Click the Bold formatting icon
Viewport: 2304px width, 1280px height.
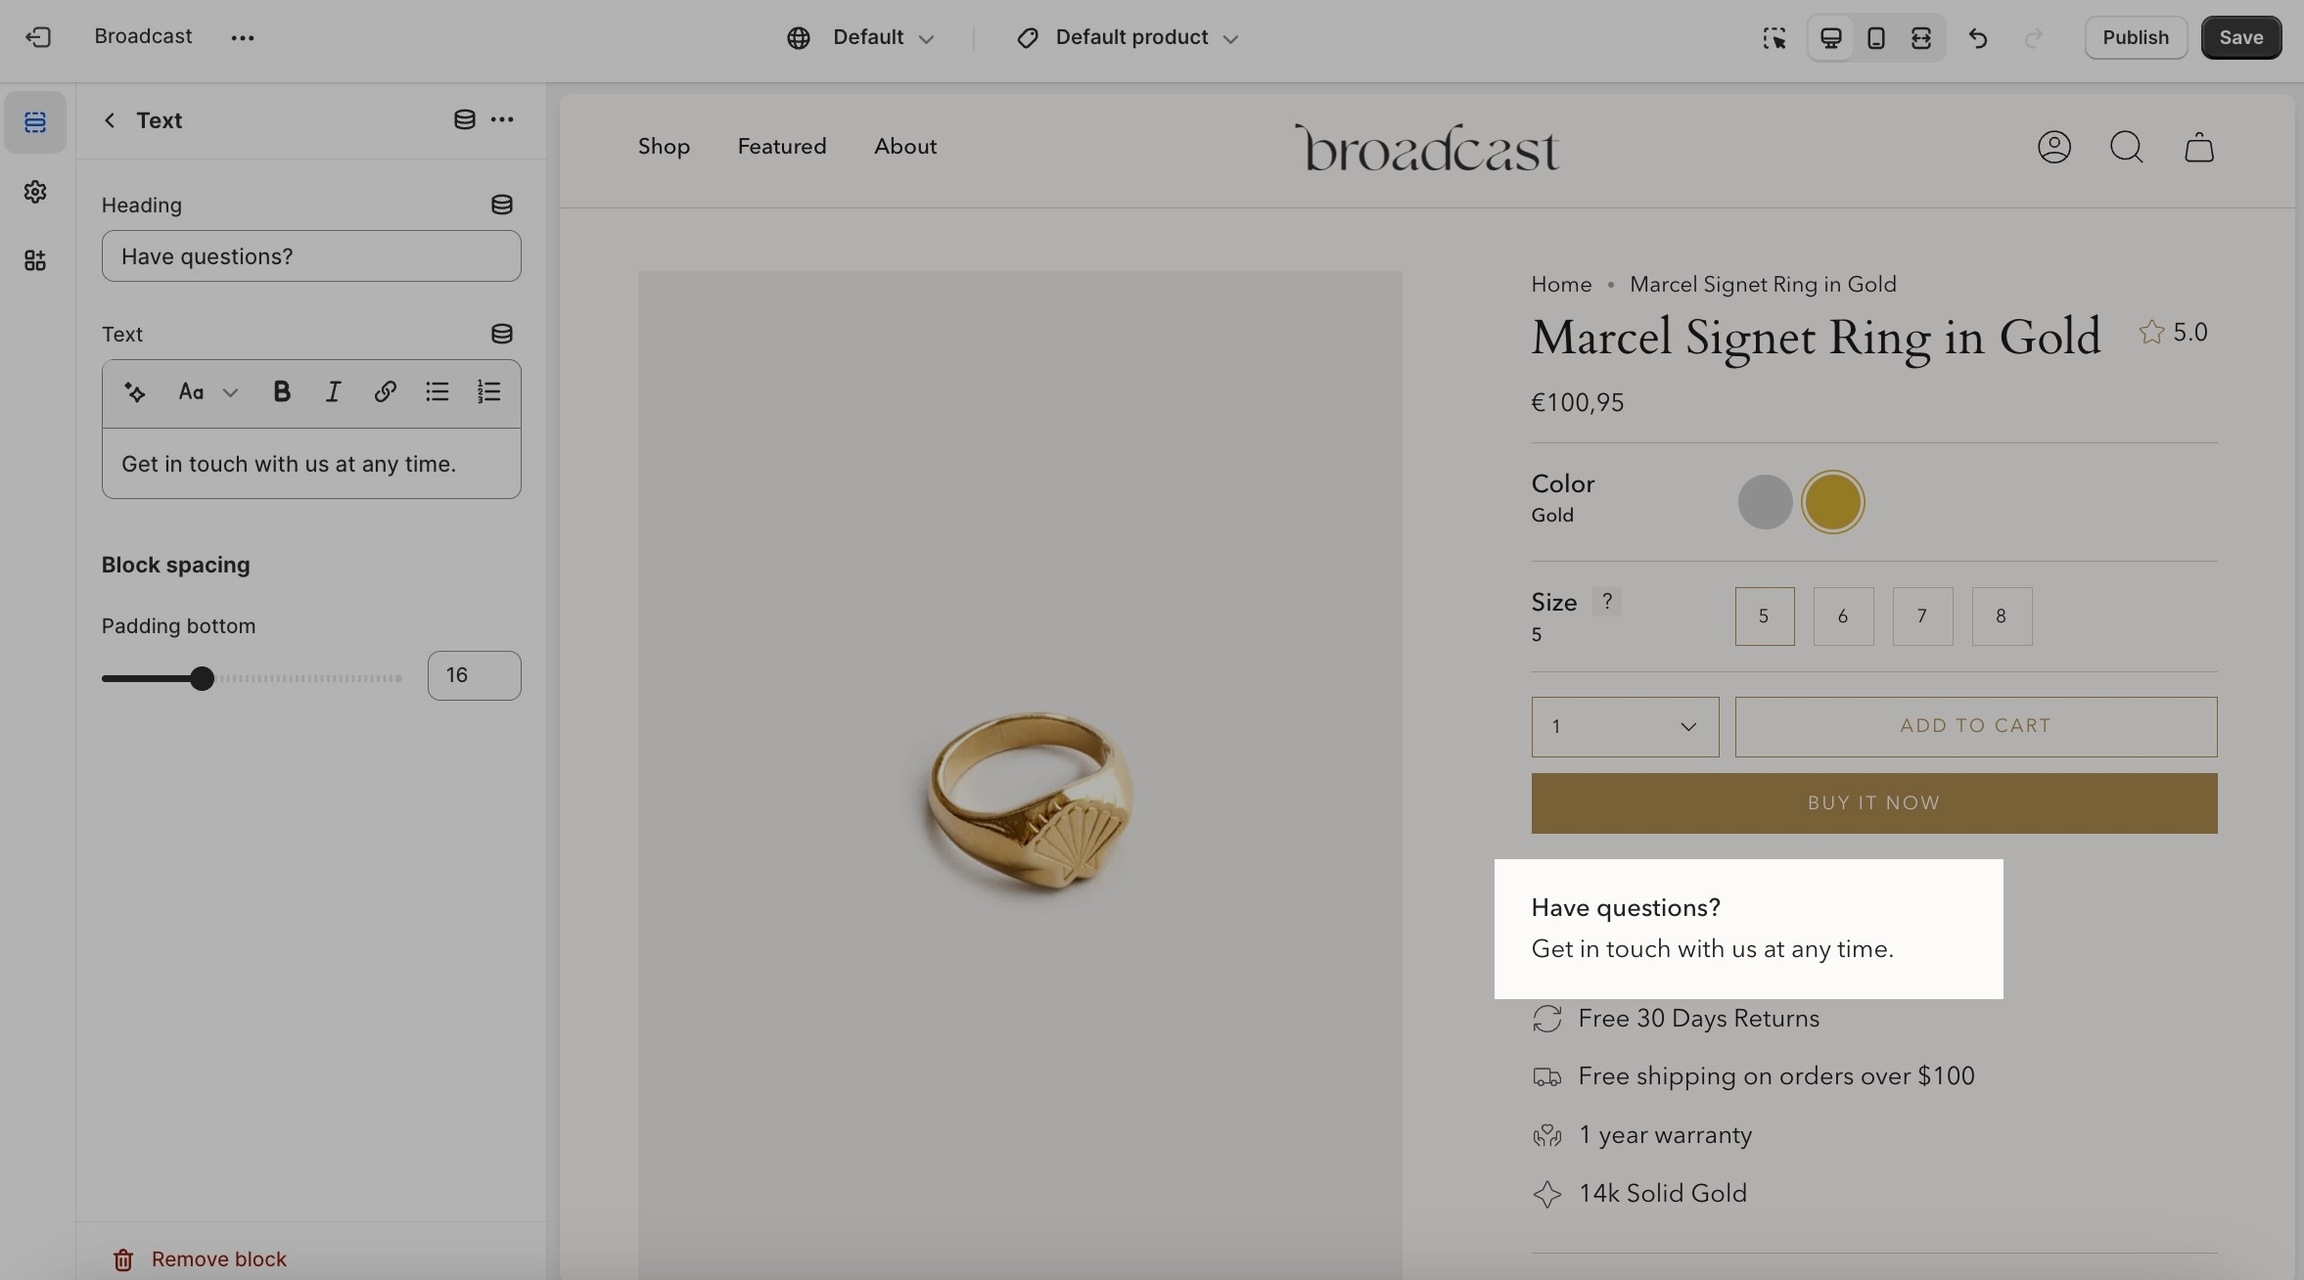[281, 392]
